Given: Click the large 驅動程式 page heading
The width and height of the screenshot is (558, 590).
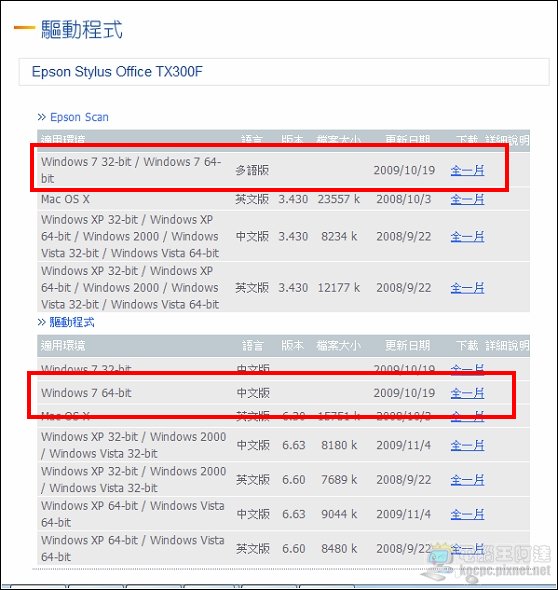Looking at the screenshot, I should tap(82, 29).
